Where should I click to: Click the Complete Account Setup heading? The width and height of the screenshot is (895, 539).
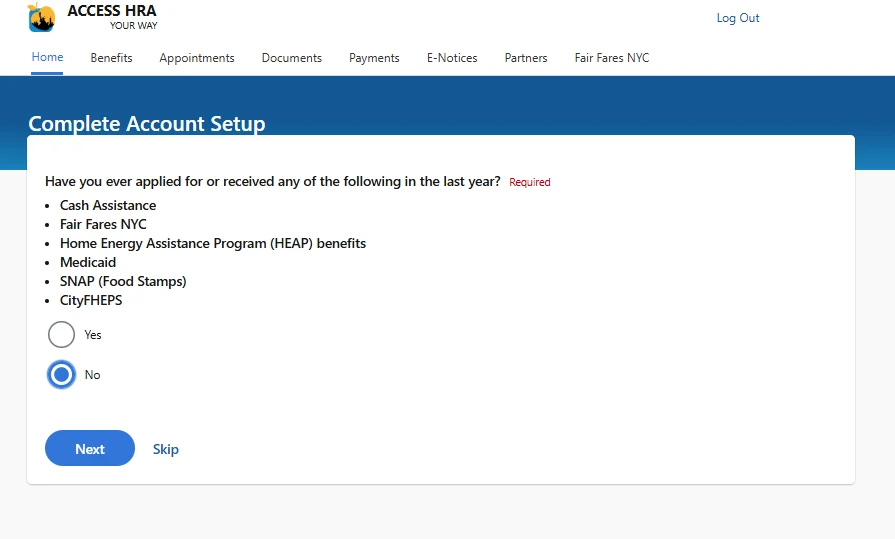pyautogui.click(x=147, y=123)
